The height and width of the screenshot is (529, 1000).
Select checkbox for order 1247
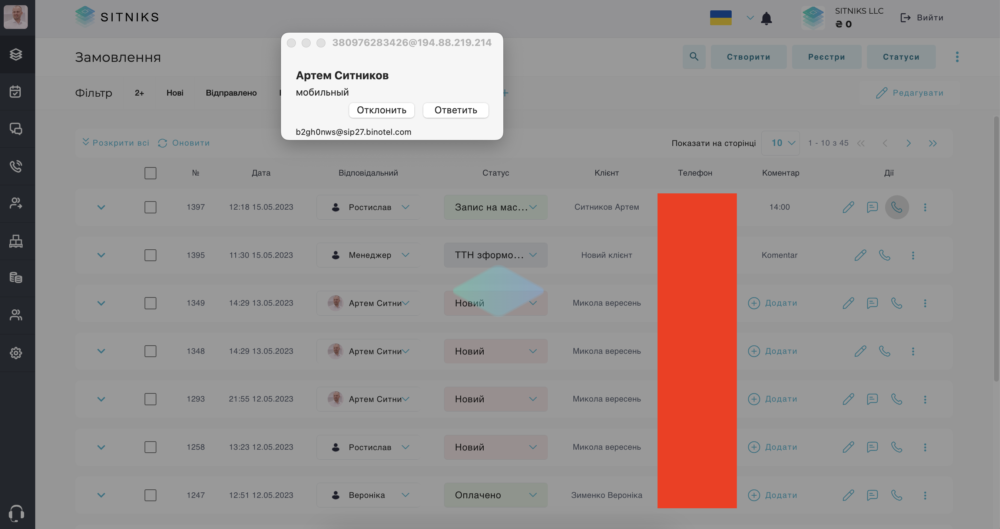tap(151, 495)
